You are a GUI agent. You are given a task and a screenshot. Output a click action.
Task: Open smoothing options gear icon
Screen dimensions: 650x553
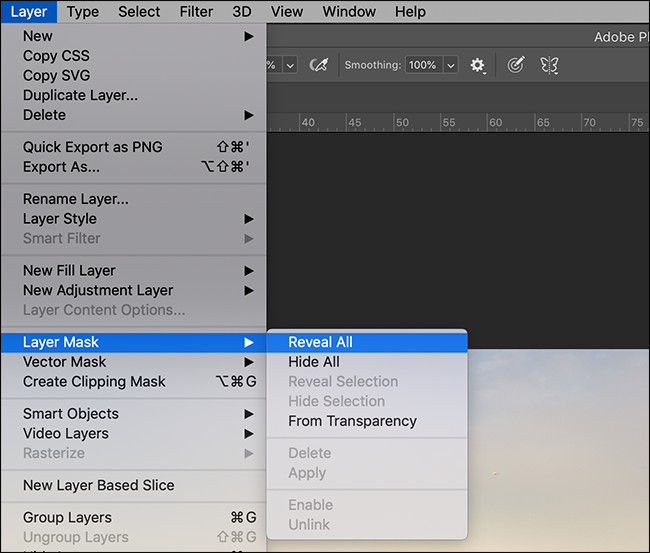477,65
